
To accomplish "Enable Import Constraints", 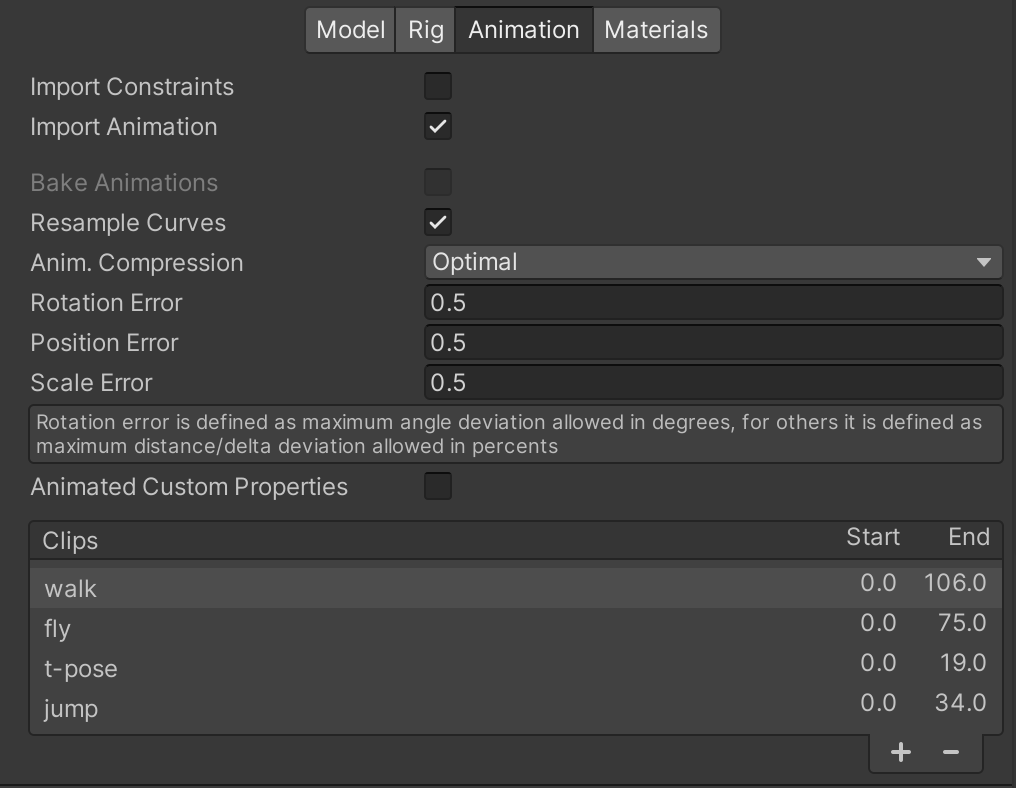I will [438, 86].
